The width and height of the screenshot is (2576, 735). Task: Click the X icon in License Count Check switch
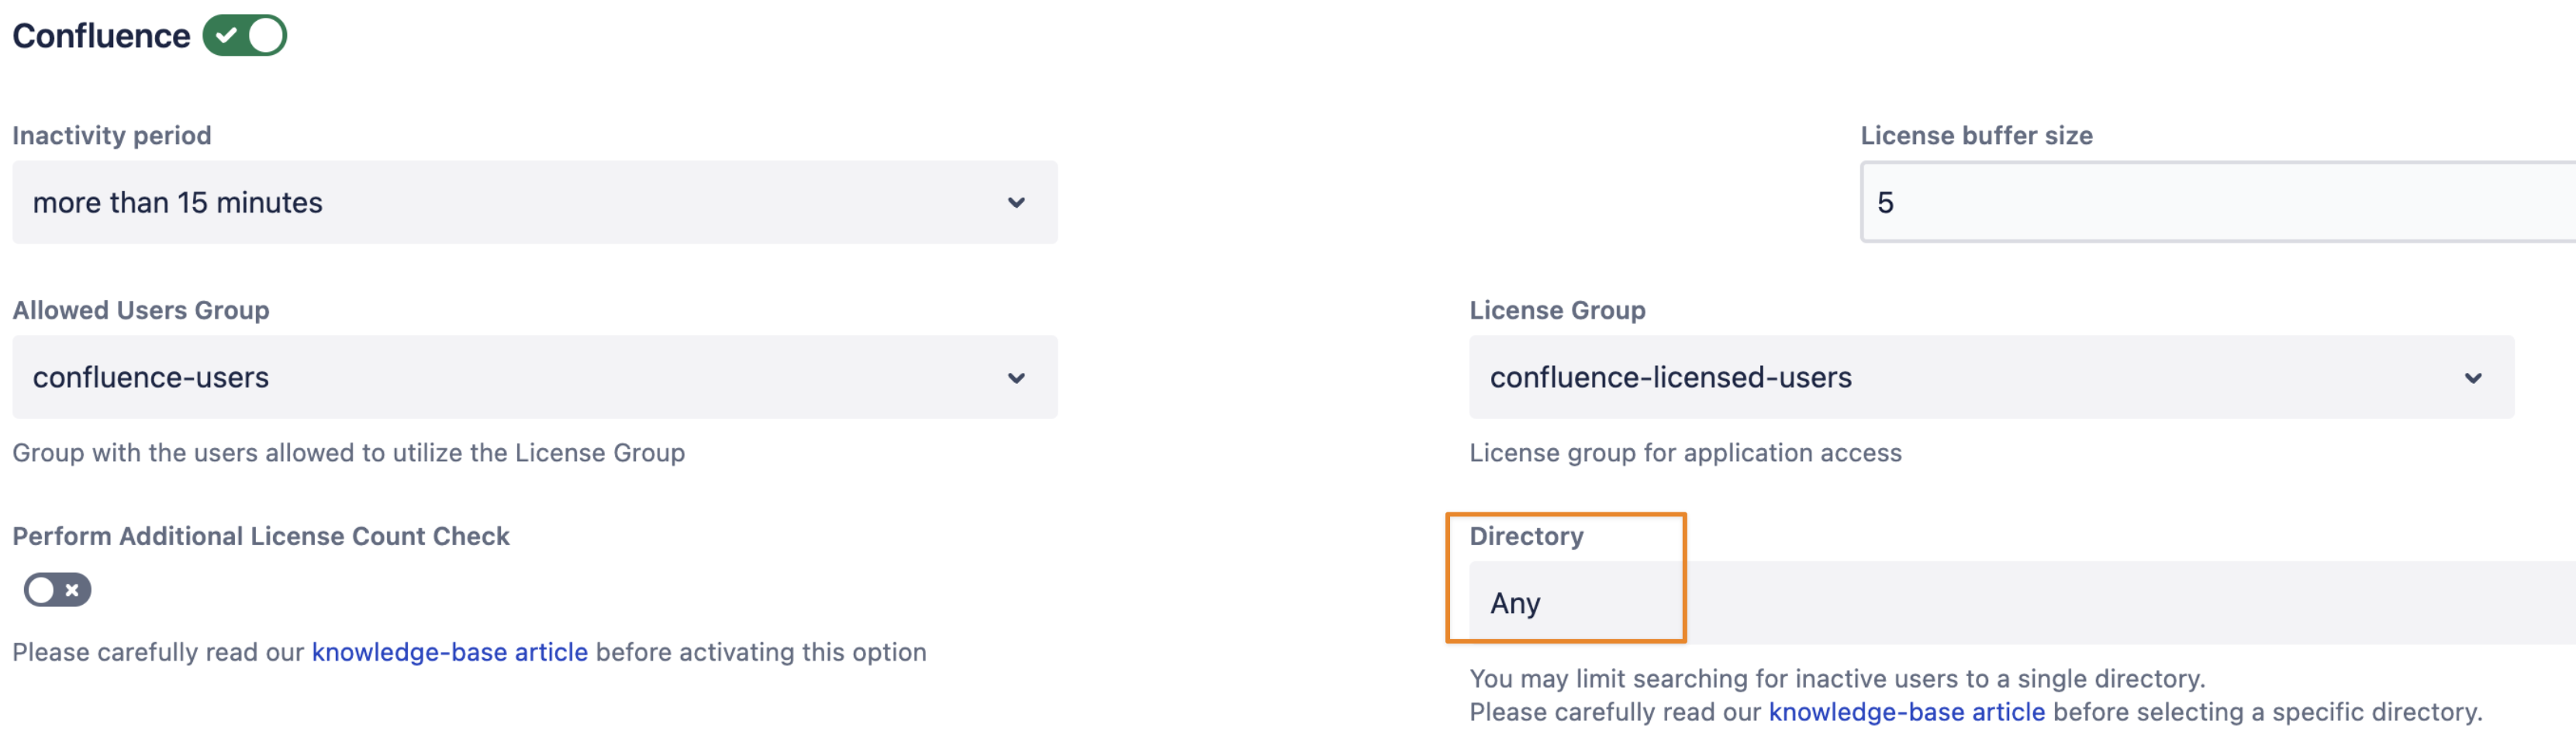[x=72, y=590]
